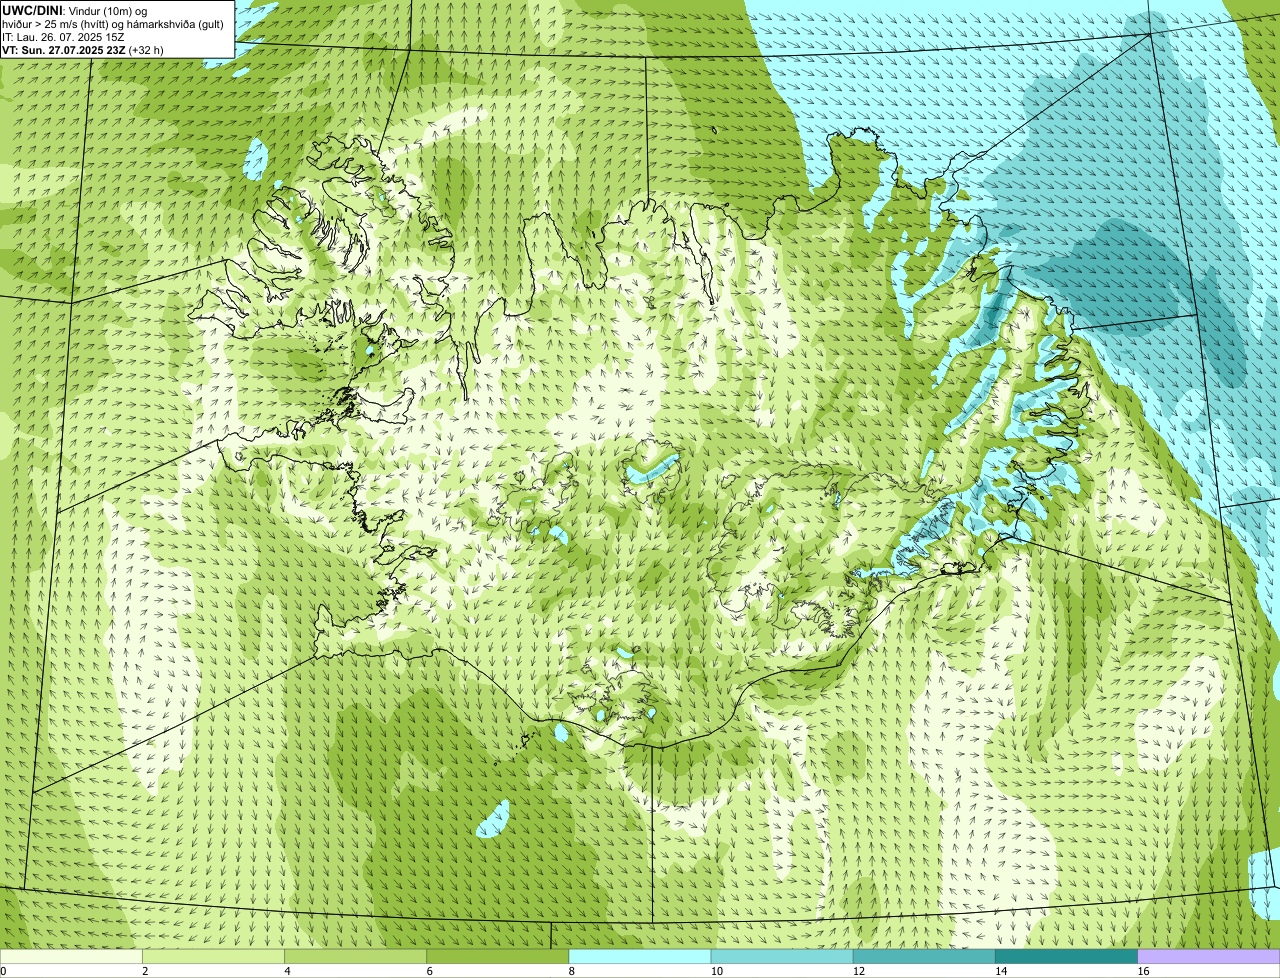Click the dark teal 14–16 legend swatch
1280x978 pixels.
click(x=1067, y=957)
